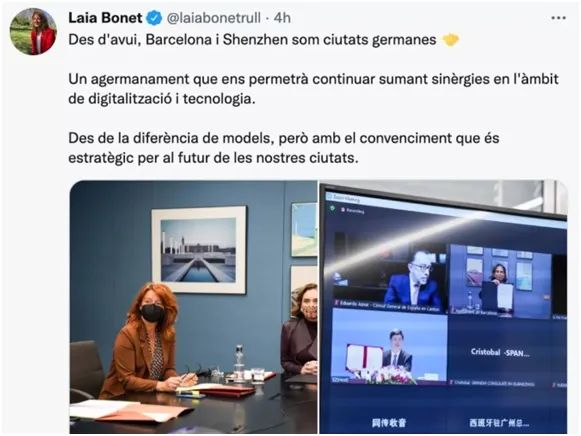Click the 同传收音 label on screen
This screenshot has height=436, width=581.
[x=389, y=422]
